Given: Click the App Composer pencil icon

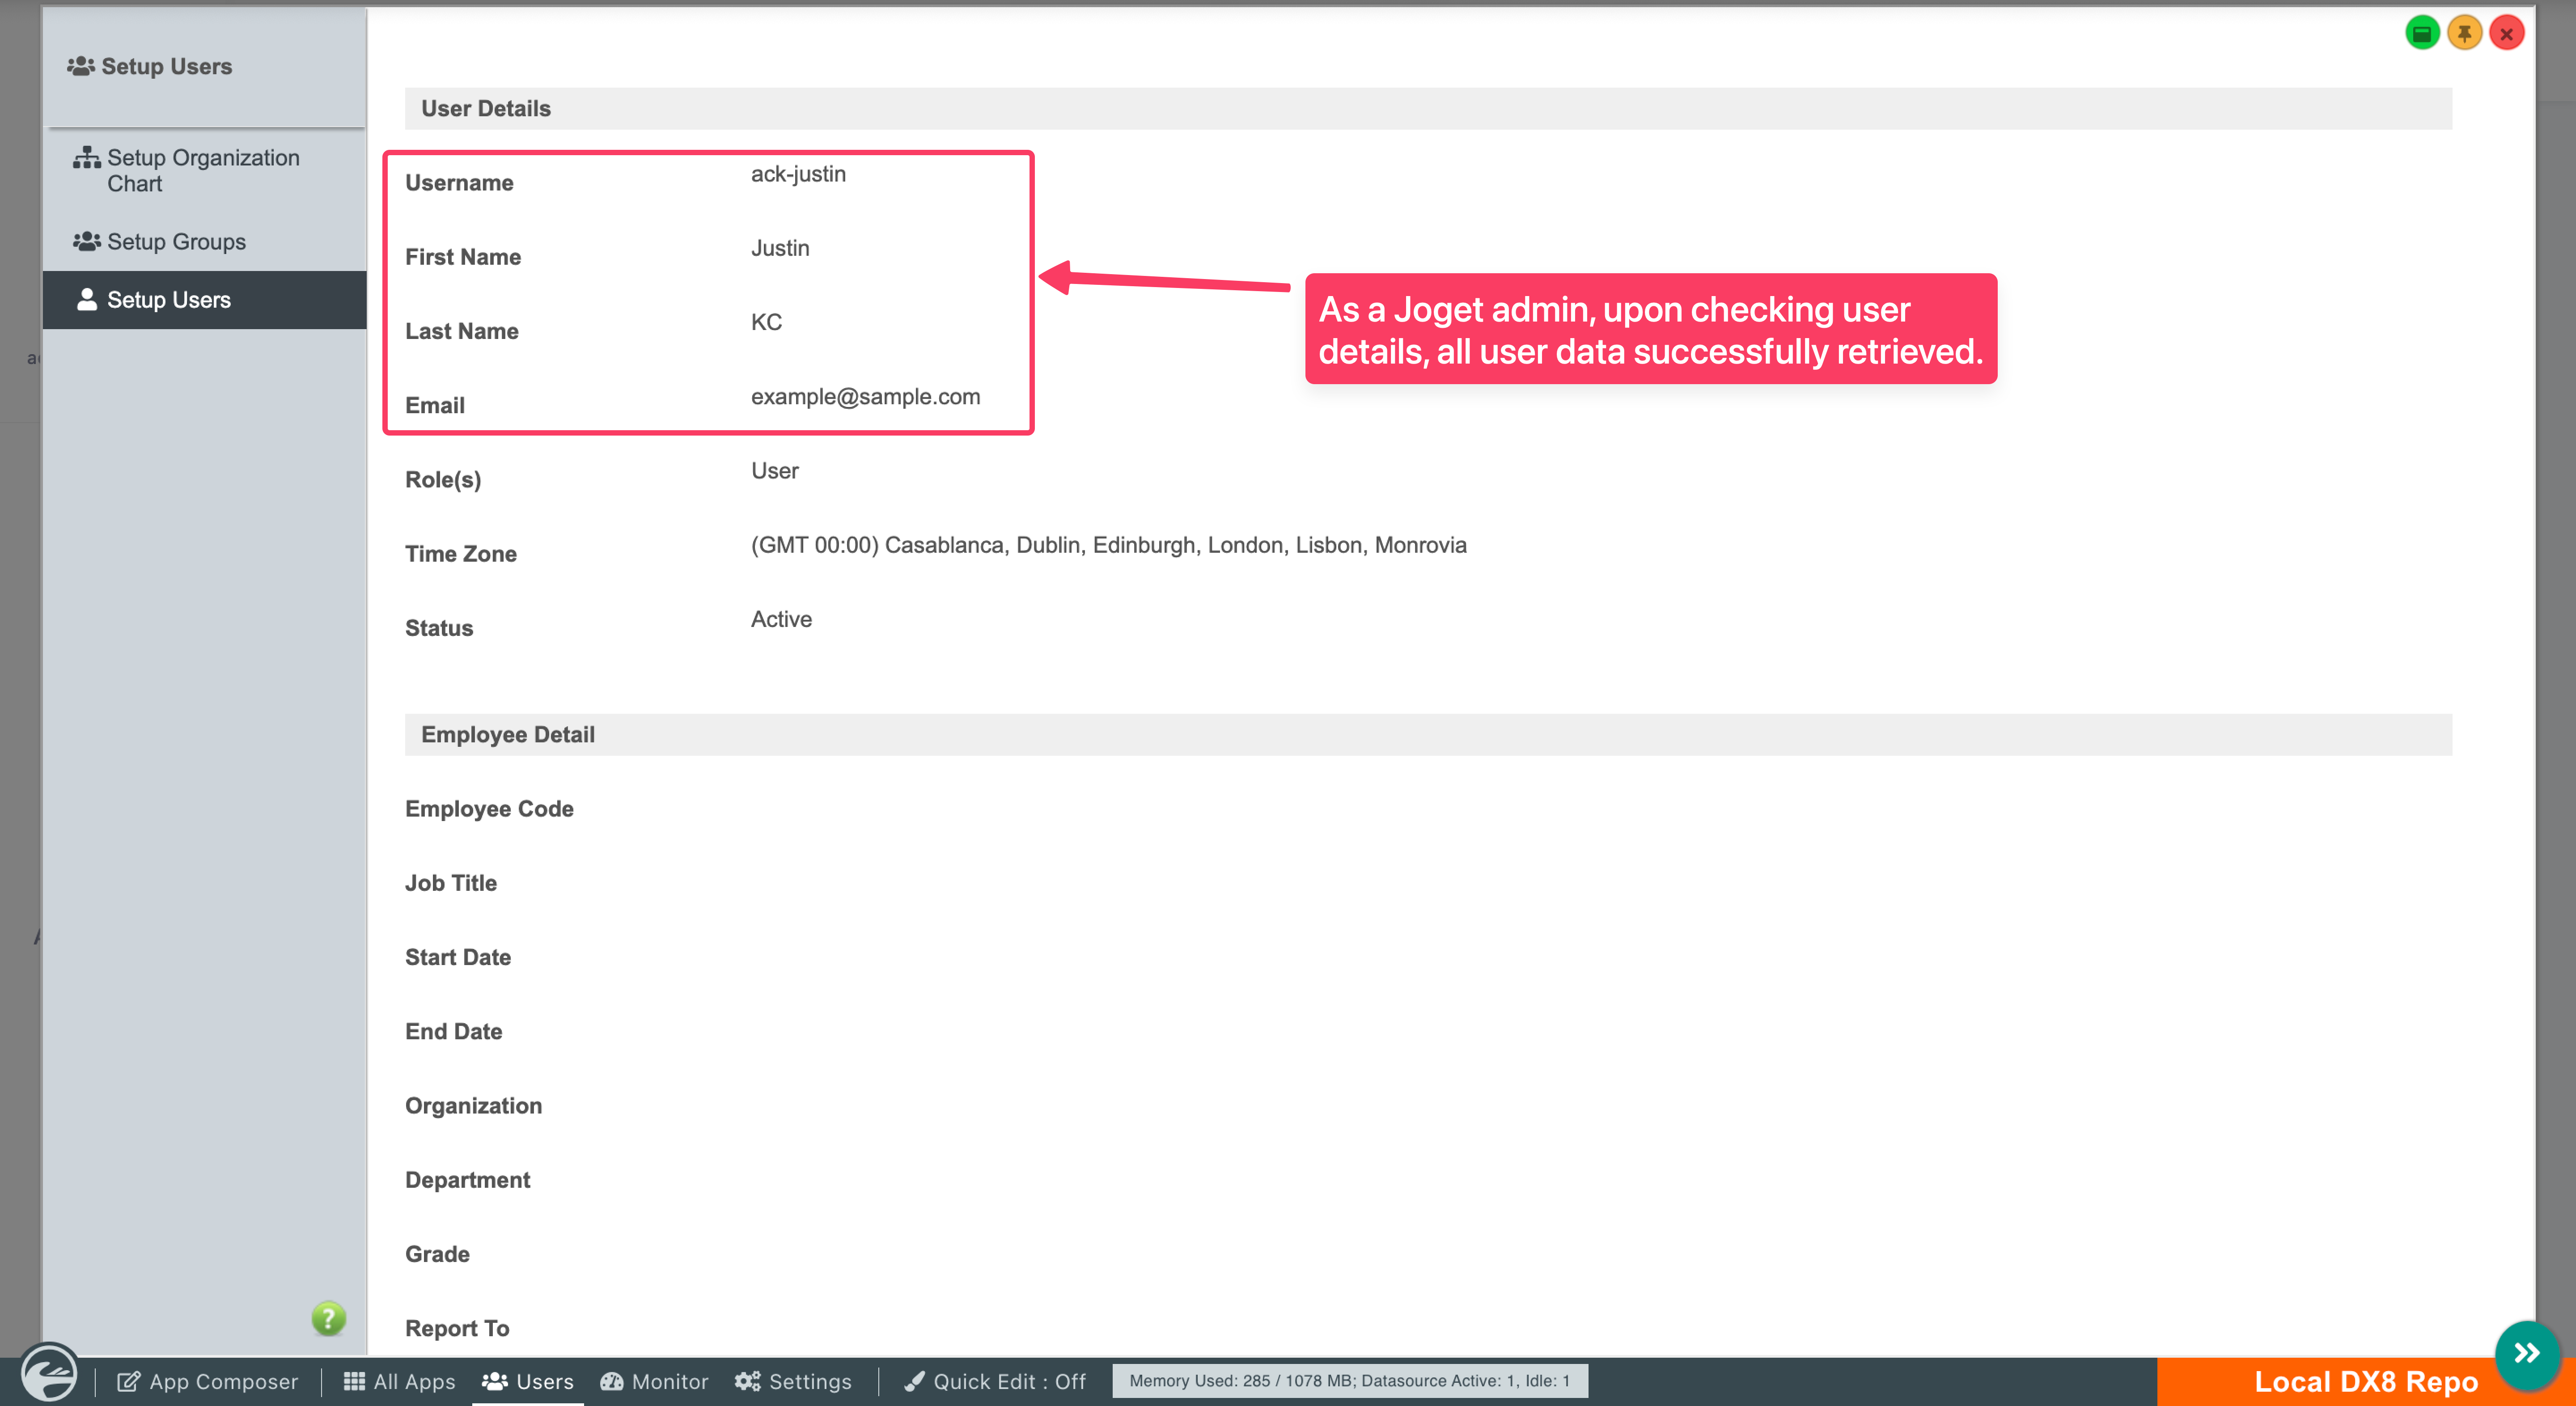Looking at the screenshot, I should 128,1382.
